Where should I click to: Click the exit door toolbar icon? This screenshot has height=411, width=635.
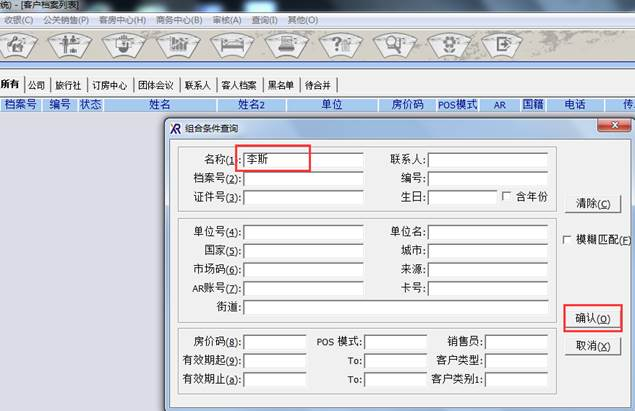point(502,45)
